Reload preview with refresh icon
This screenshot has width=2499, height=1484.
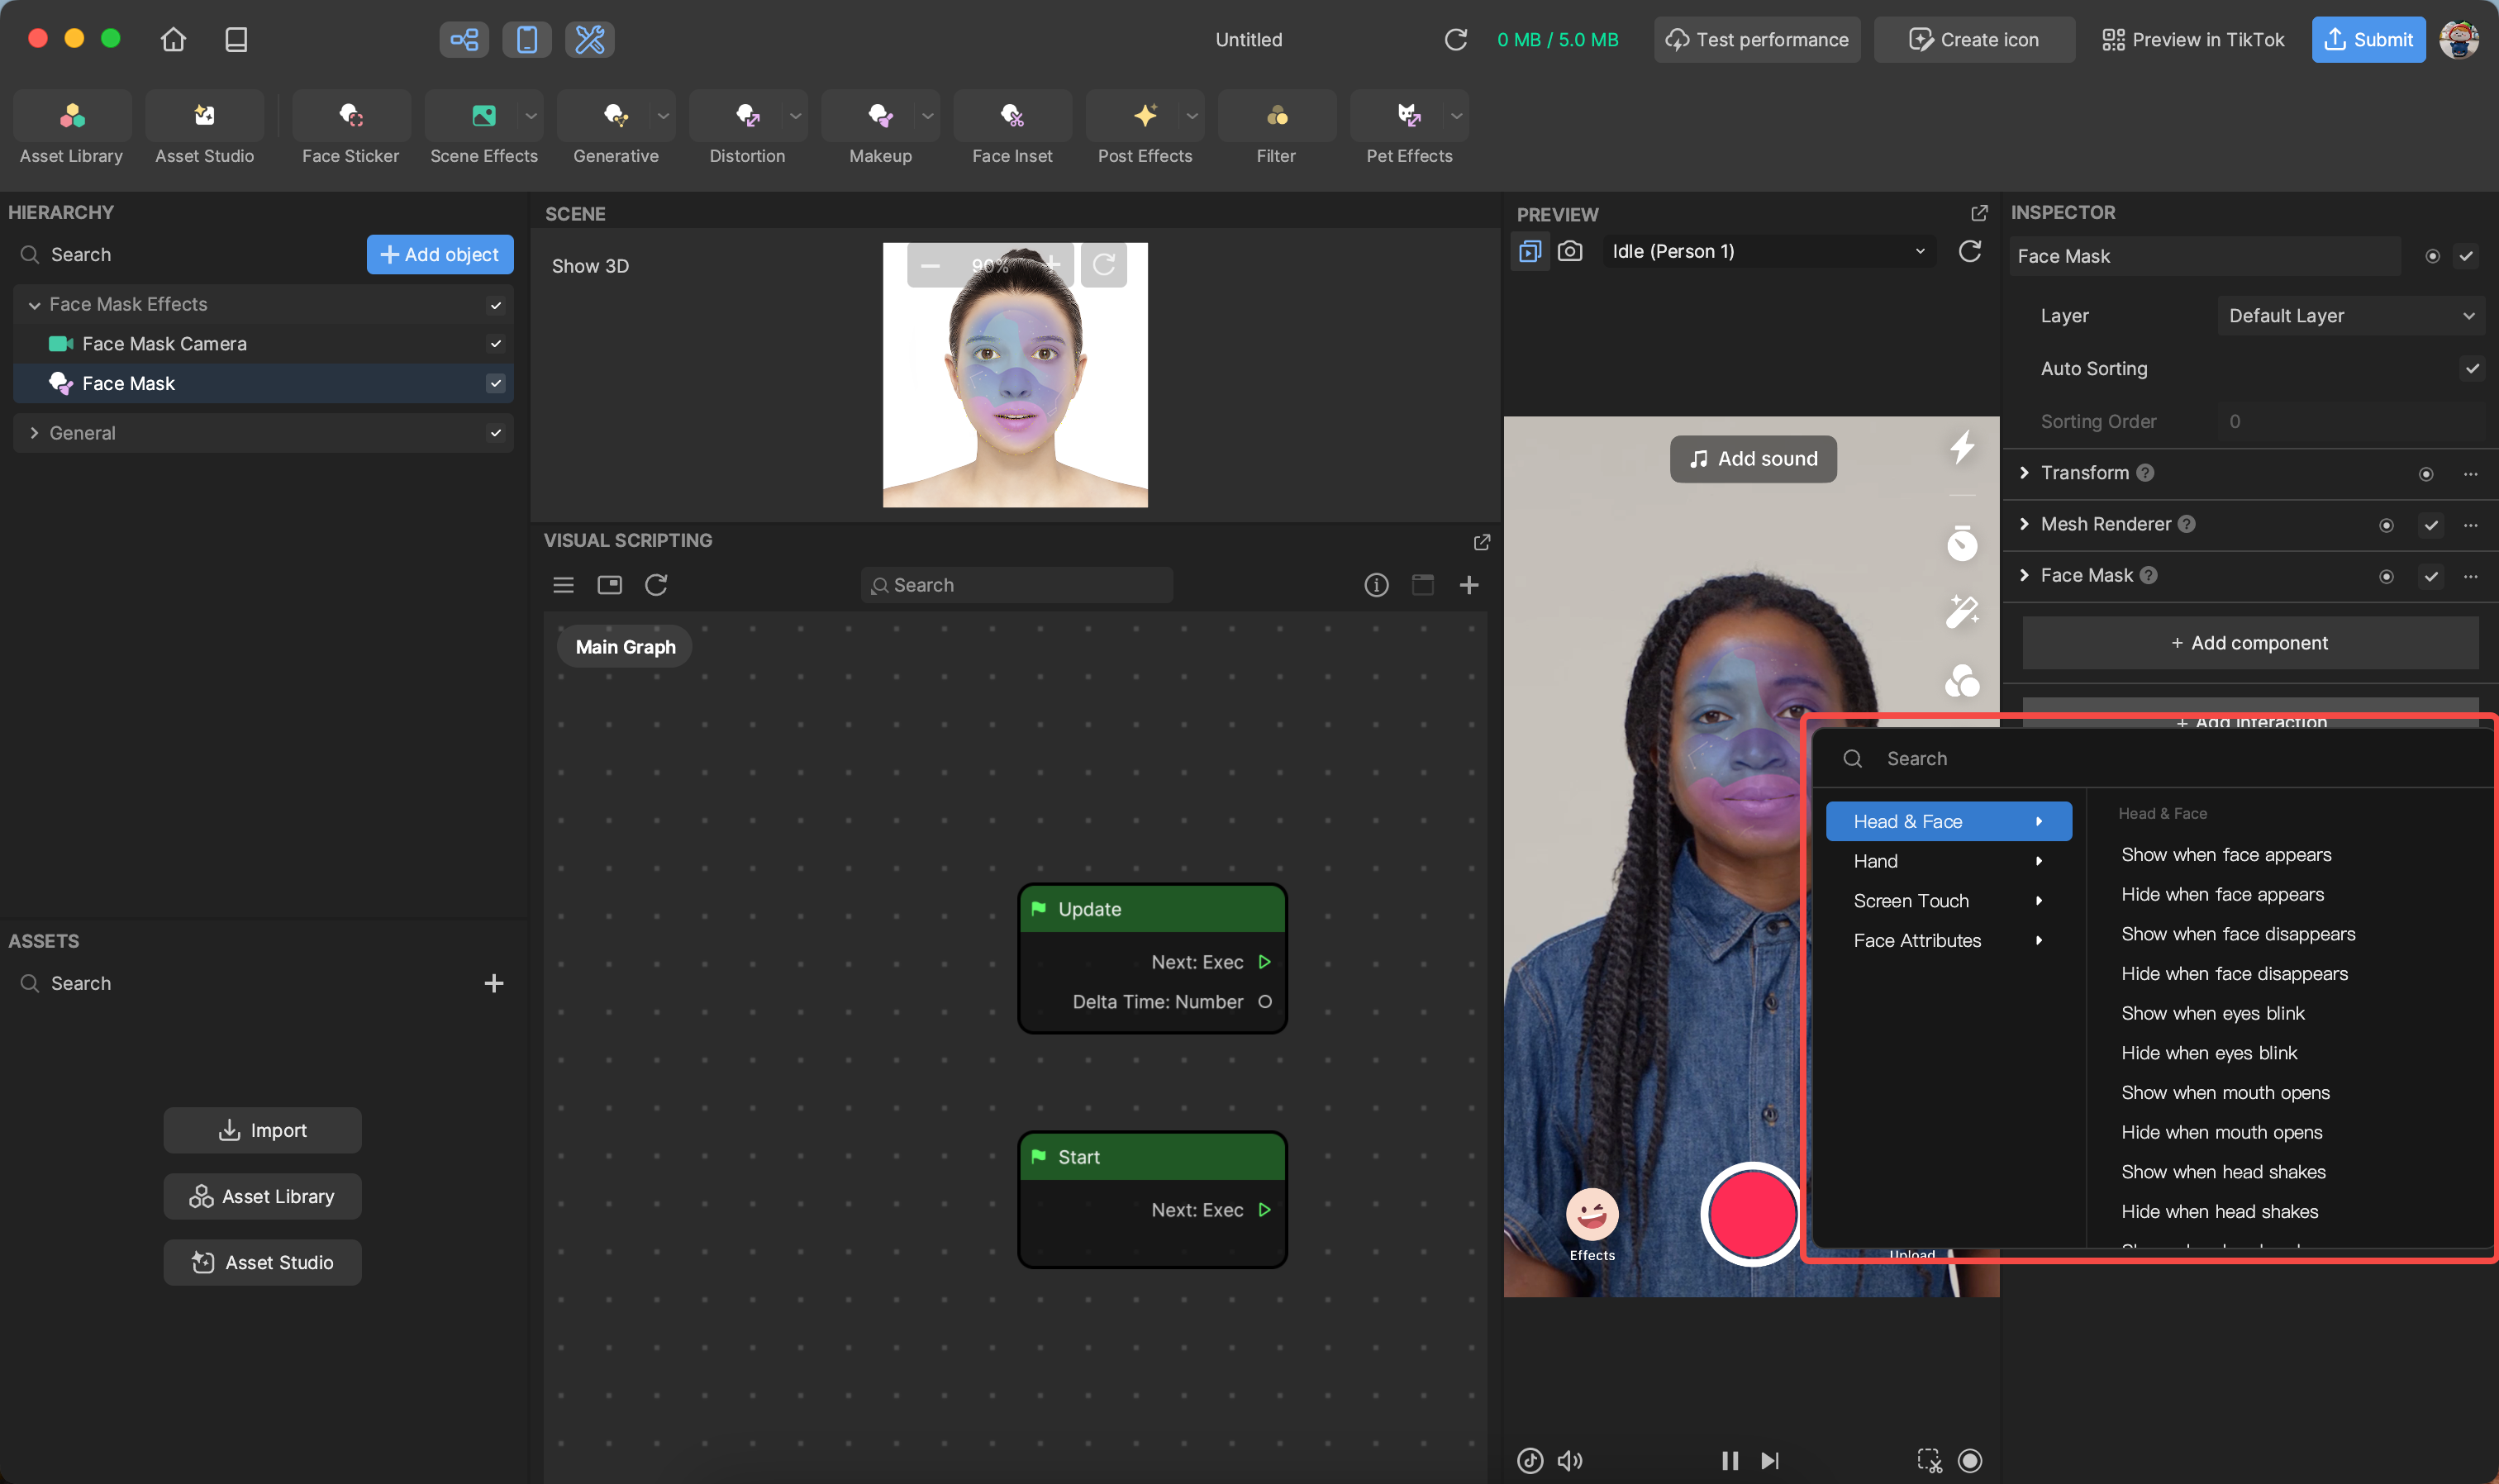click(x=1970, y=252)
